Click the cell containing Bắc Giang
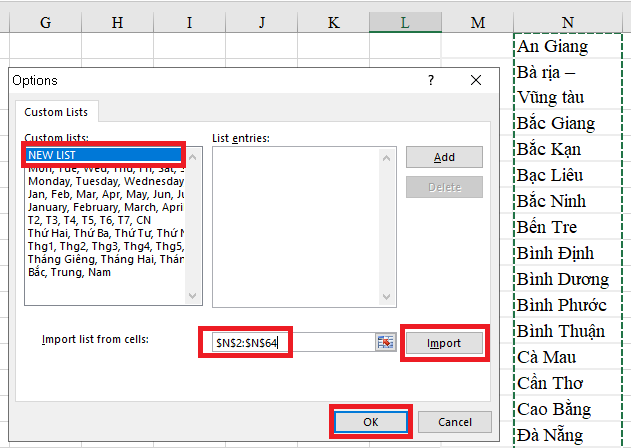Screen dimensions: 631x448 click(568, 122)
